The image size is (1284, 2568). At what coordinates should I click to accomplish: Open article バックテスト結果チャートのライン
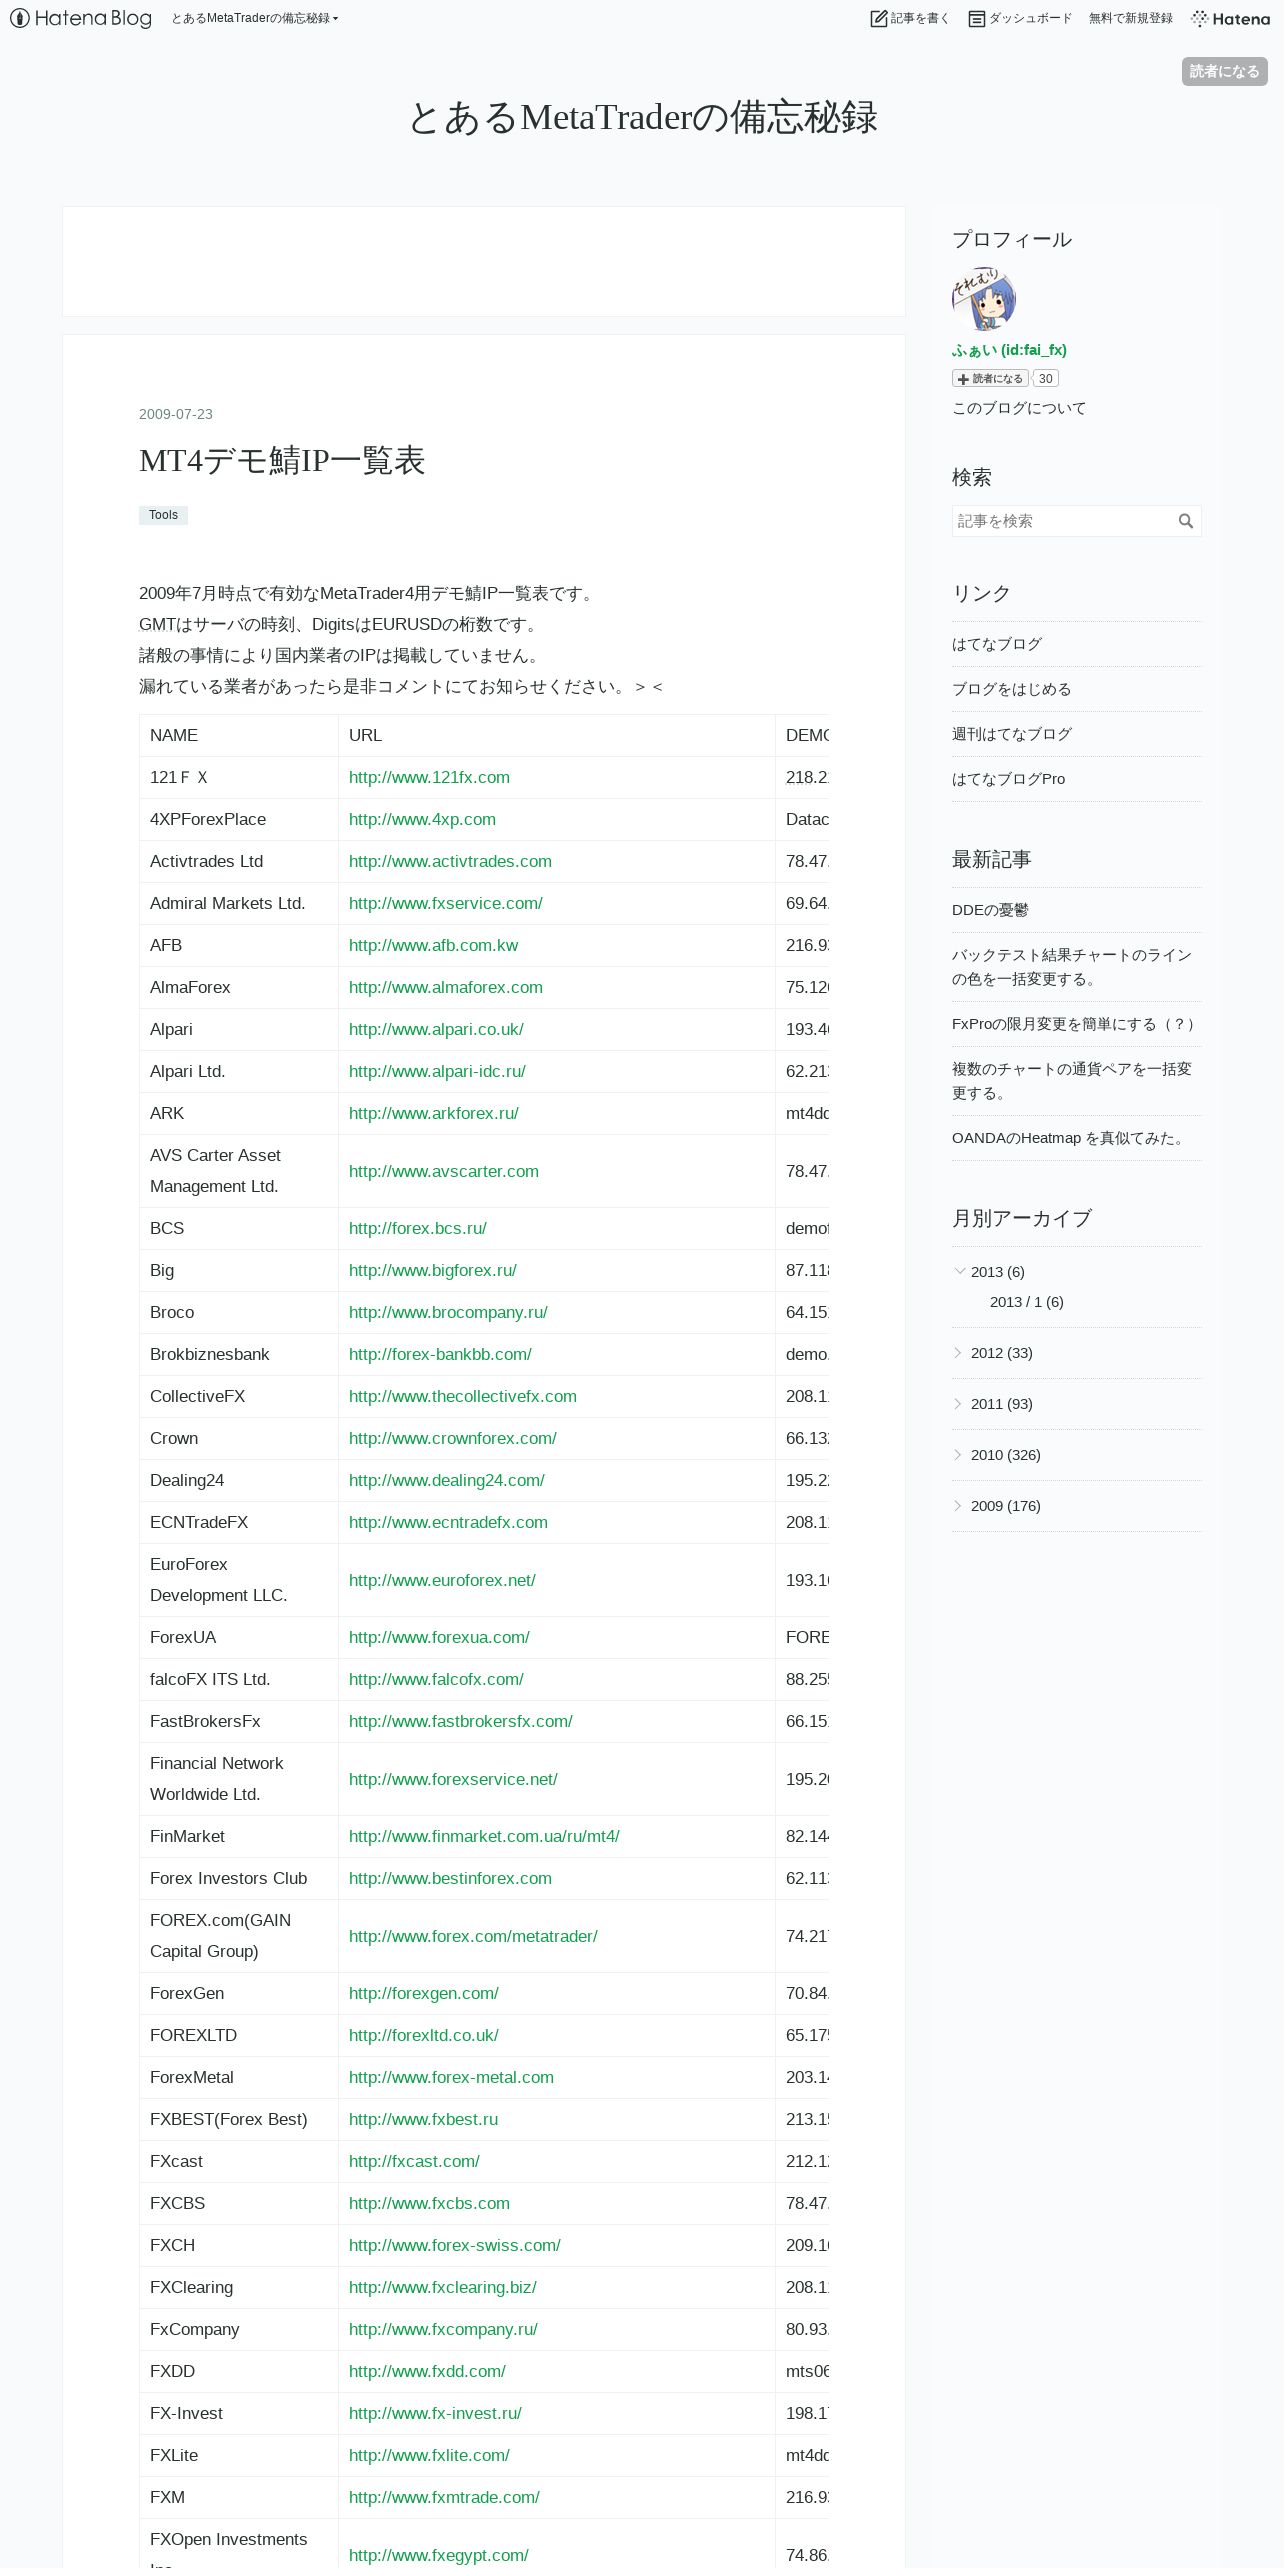pos(1072,967)
